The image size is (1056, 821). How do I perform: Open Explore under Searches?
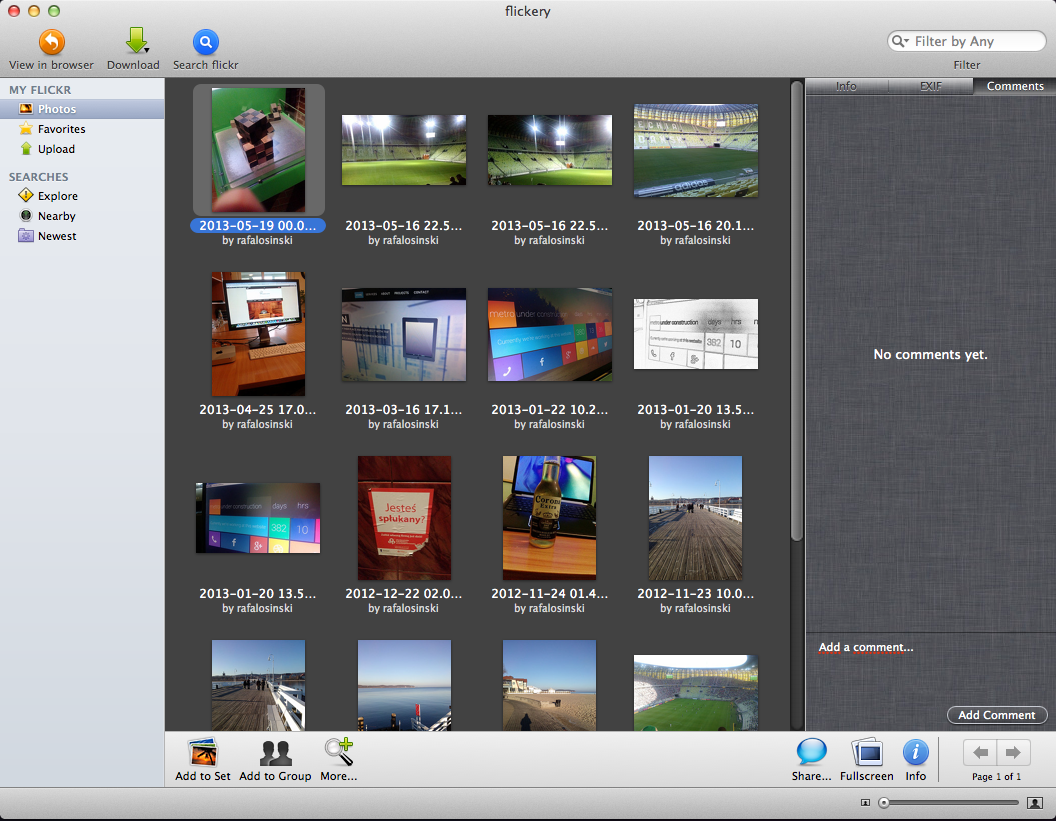pos(57,196)
